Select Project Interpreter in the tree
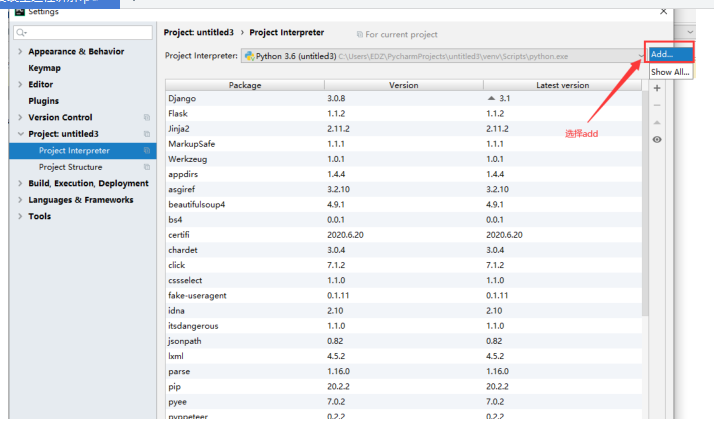714x440 pixels. click(82, 151)
